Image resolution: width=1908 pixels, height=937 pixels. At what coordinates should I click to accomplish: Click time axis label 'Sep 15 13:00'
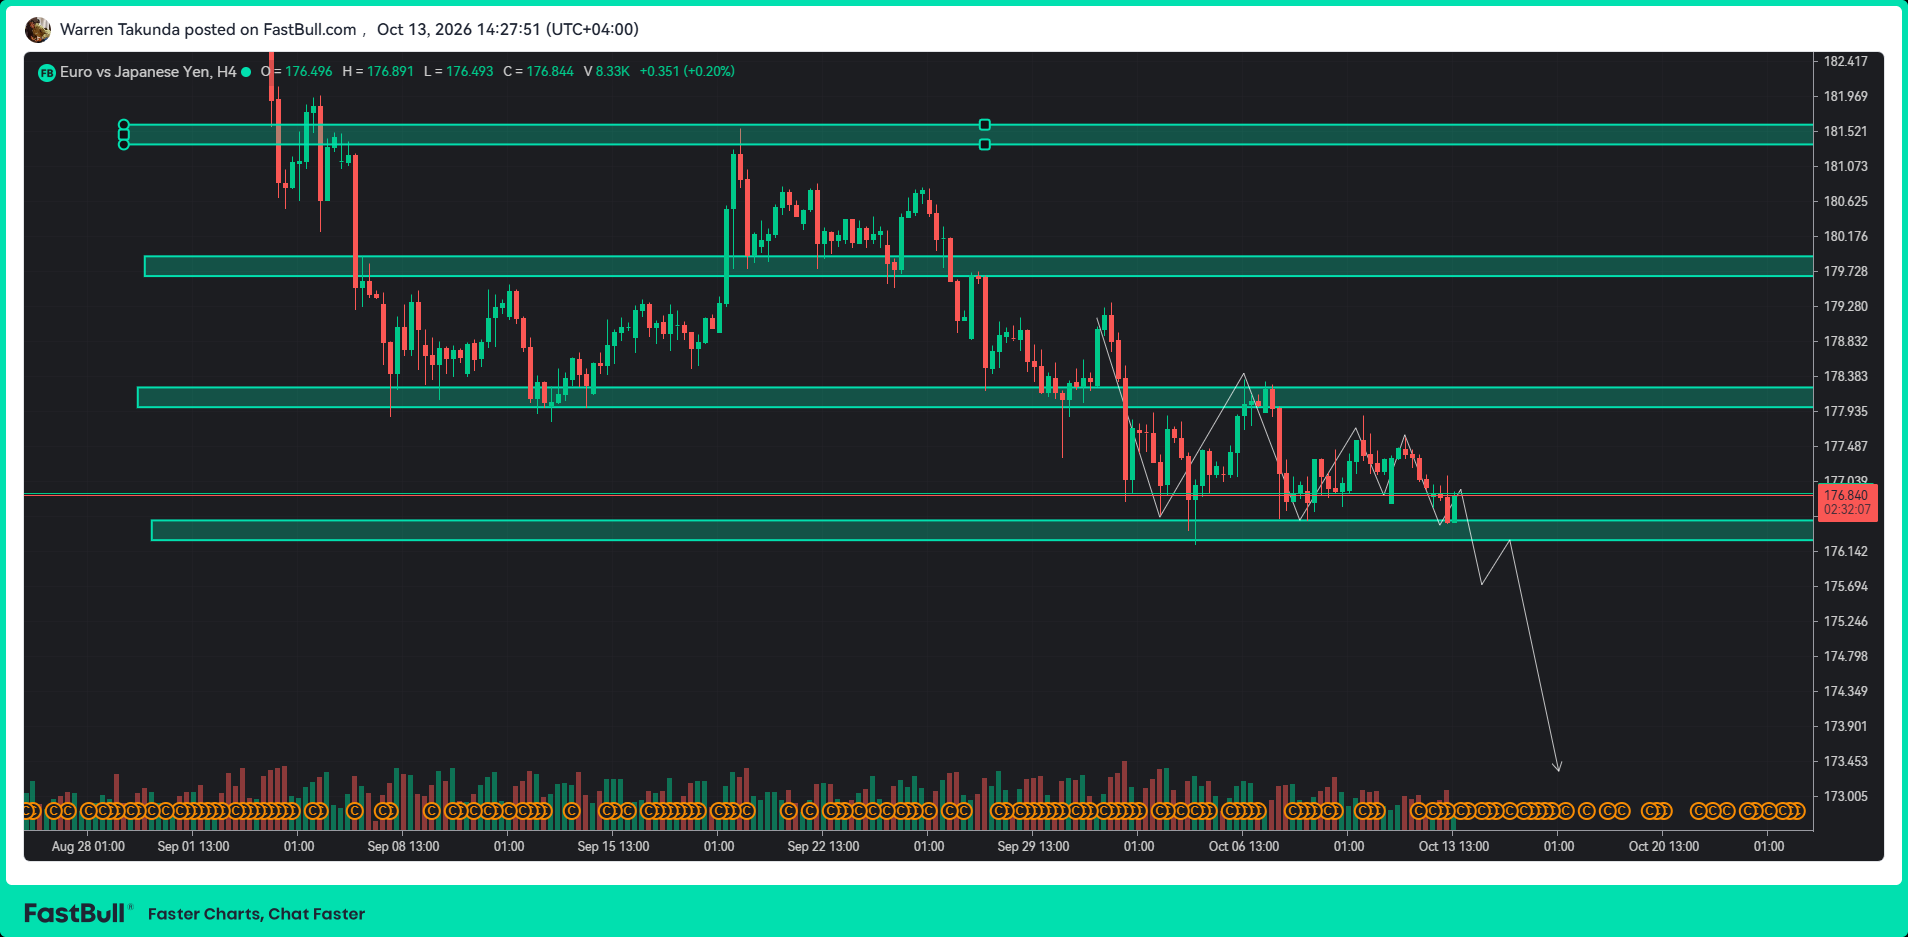click(613, 847)
